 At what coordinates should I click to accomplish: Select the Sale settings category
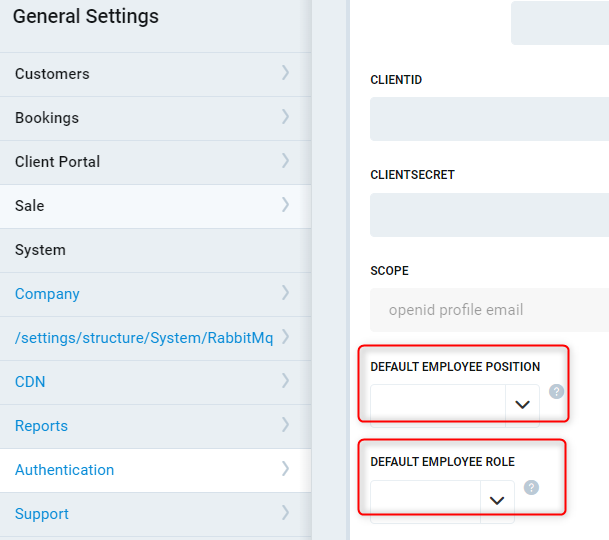(x=30, y=206)
